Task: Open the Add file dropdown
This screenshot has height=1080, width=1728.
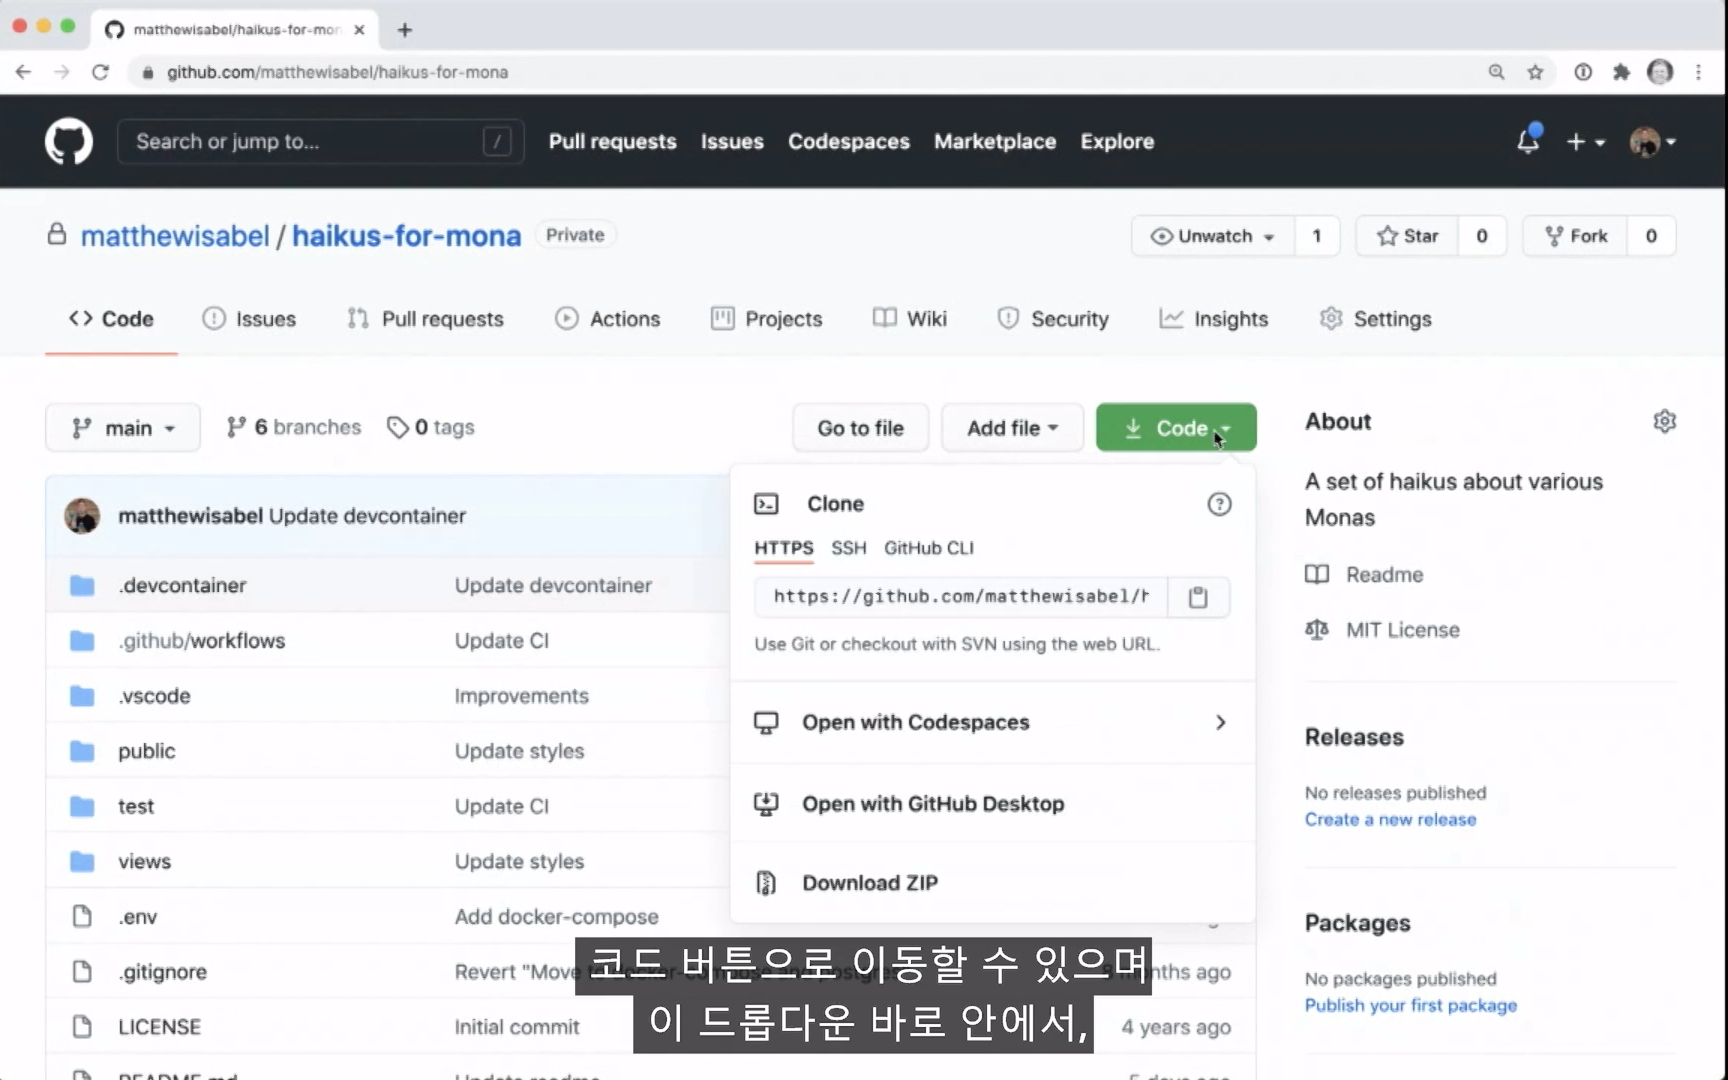Action: point(1012,428)
